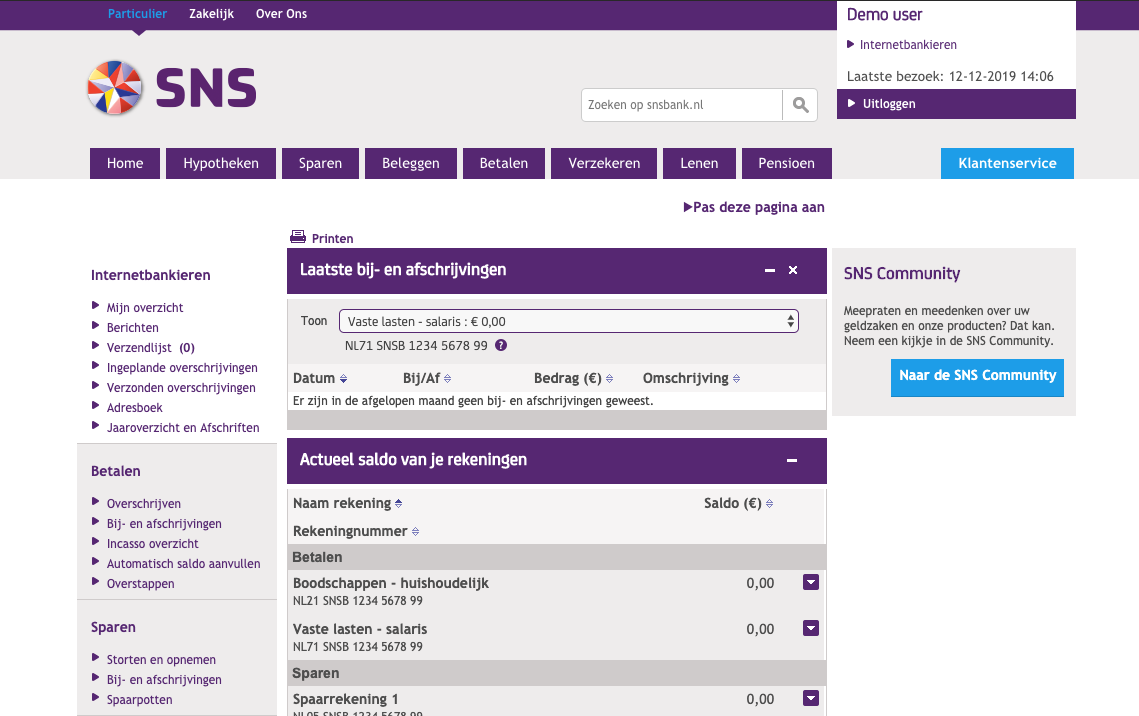Sort by Datum column arrows
This screenshot has width=1139, height=716.
click(x=344, y=378)
